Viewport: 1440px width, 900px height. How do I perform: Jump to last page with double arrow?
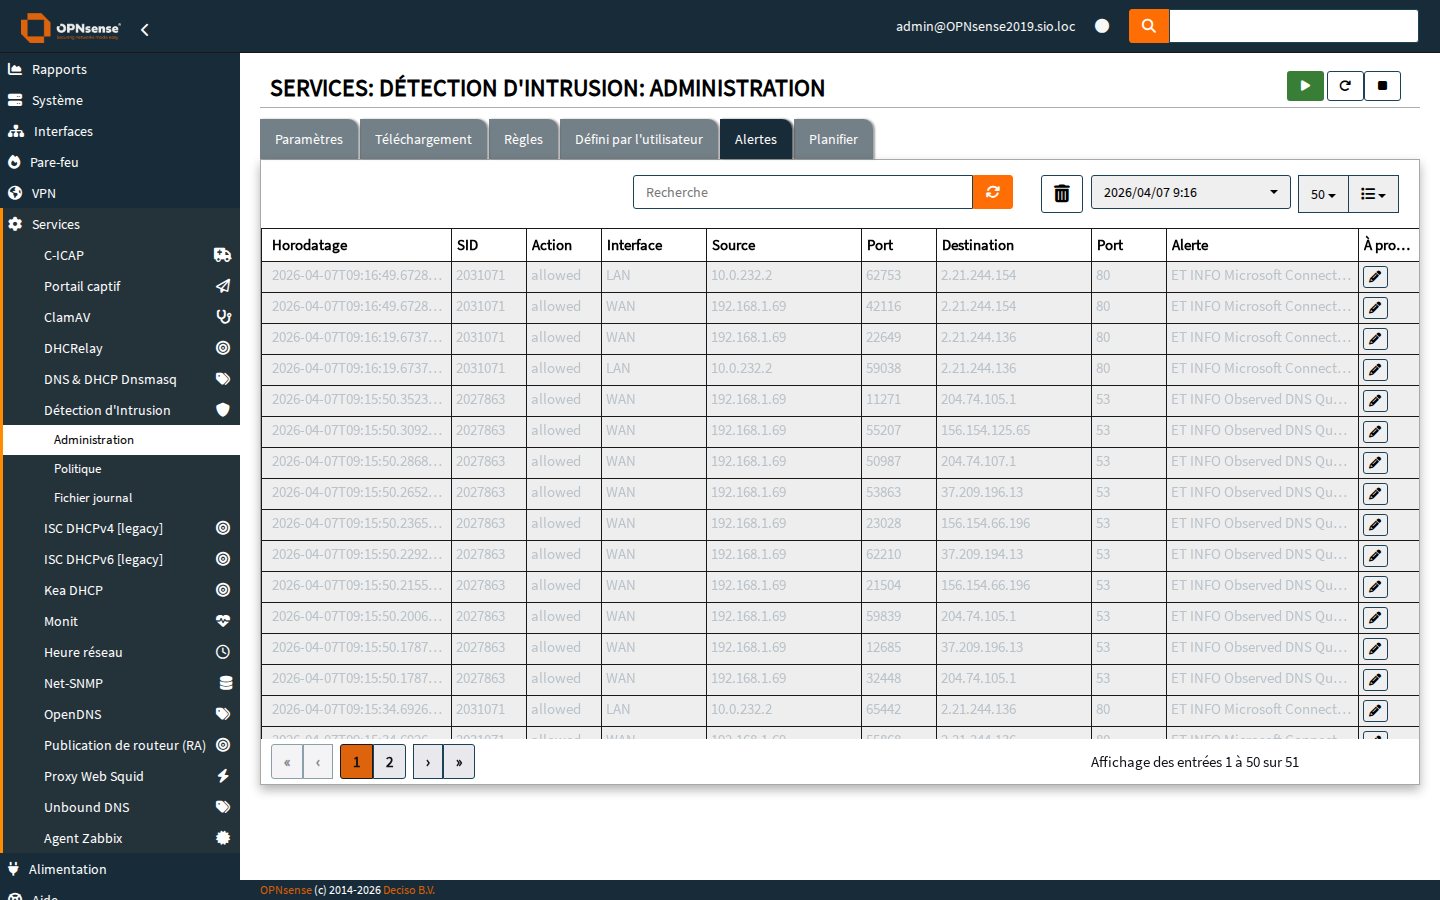(x=459, y=762)
